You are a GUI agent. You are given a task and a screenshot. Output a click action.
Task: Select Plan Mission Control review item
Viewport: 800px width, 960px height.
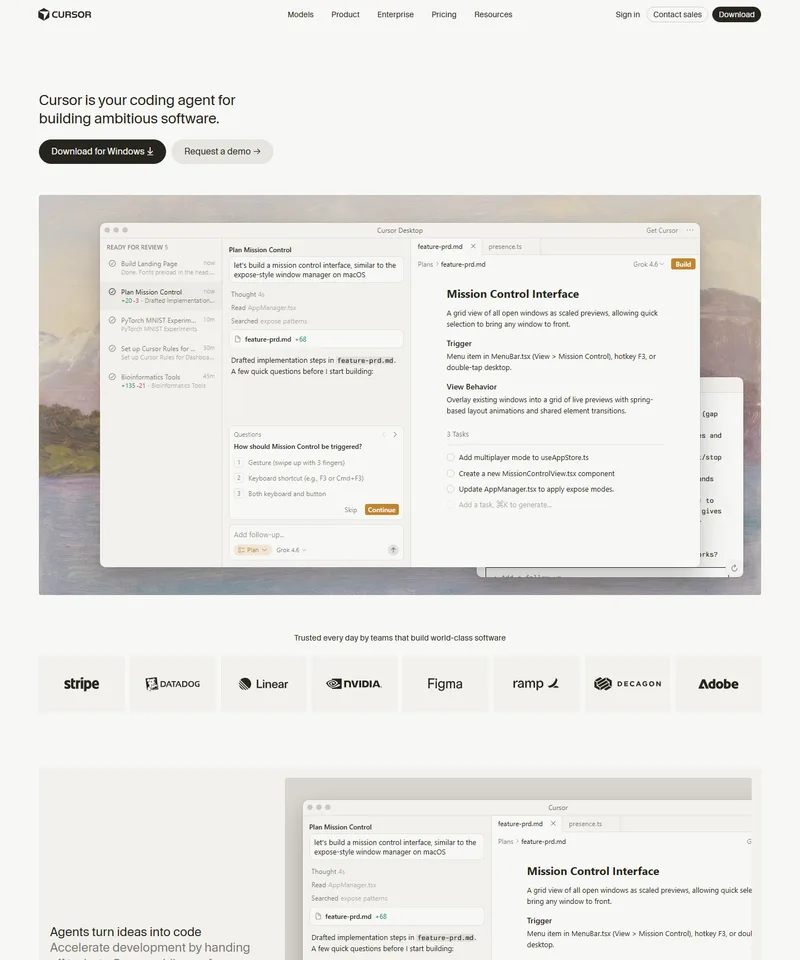tap(161, 296)
